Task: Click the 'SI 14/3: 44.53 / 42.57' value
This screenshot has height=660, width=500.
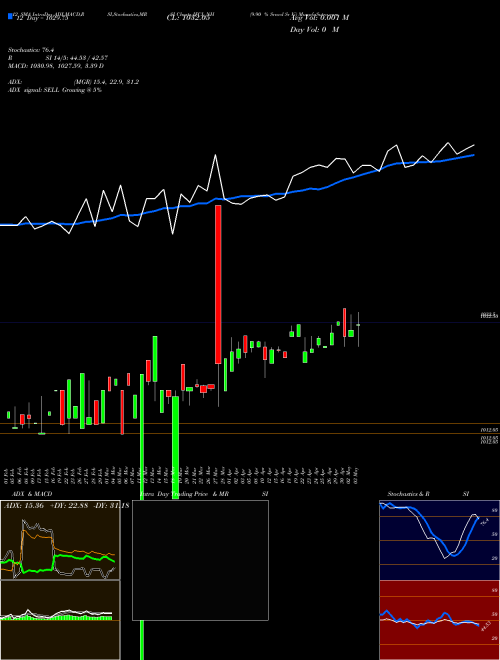Action: click(x=77, y=58)
